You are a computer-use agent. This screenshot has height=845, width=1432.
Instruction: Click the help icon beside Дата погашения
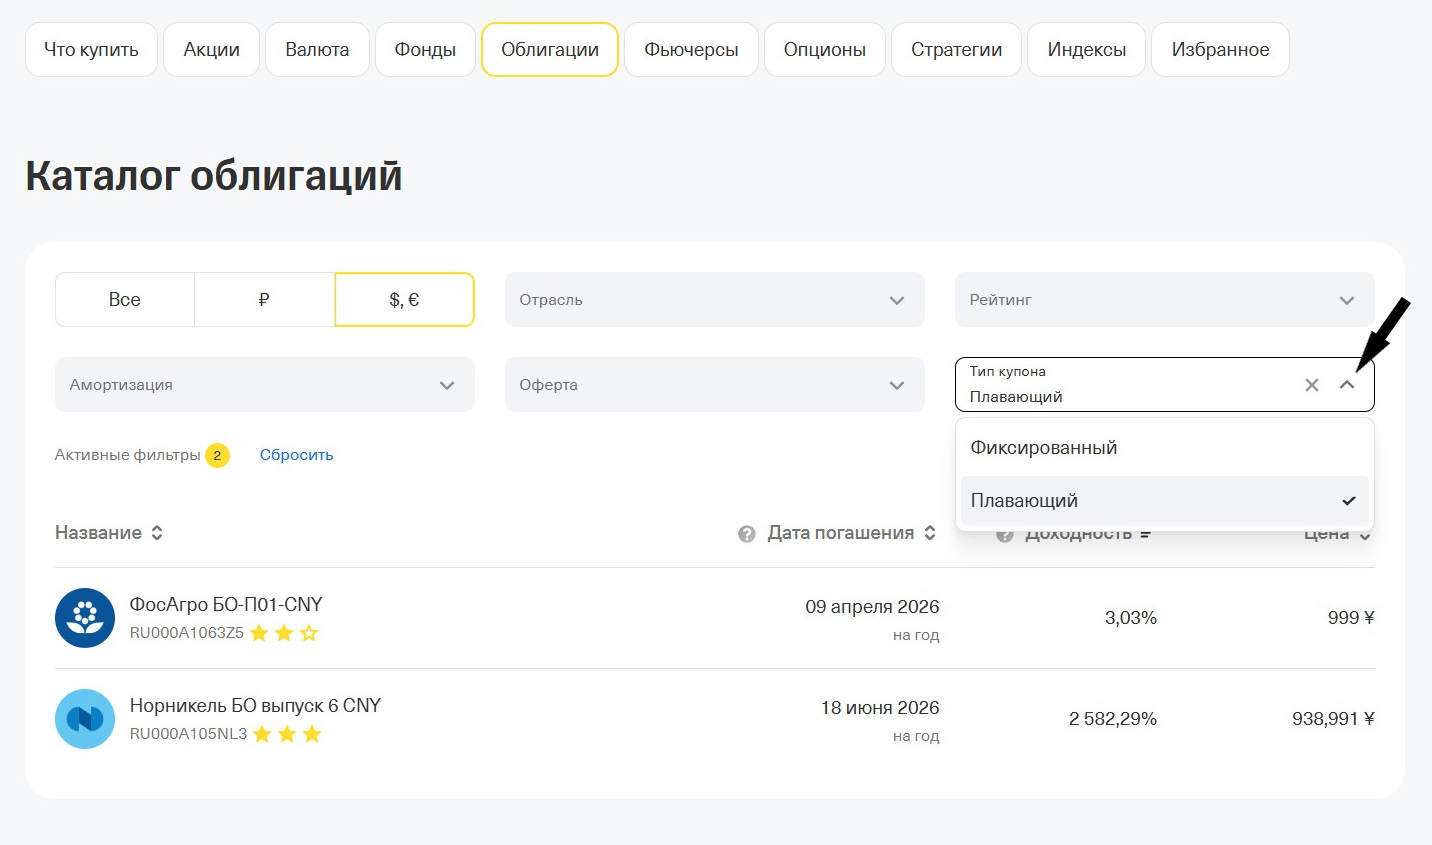click(746, 534)
